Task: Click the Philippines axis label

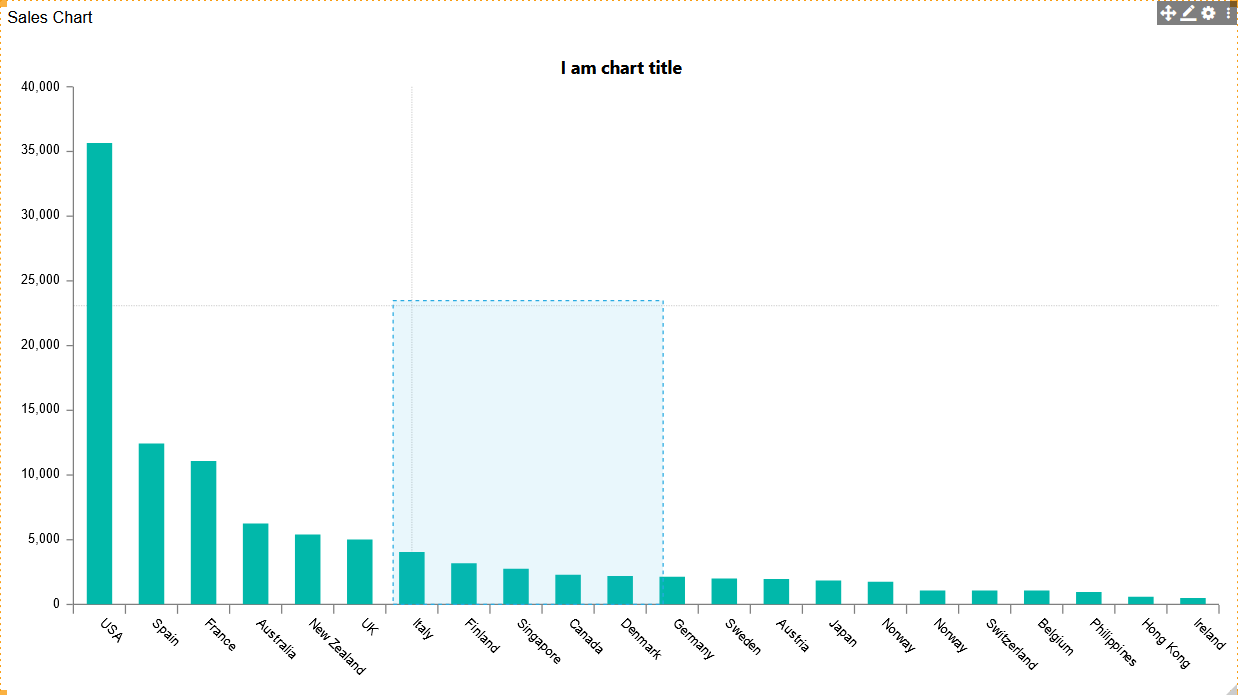Action: coord(1114,642)
